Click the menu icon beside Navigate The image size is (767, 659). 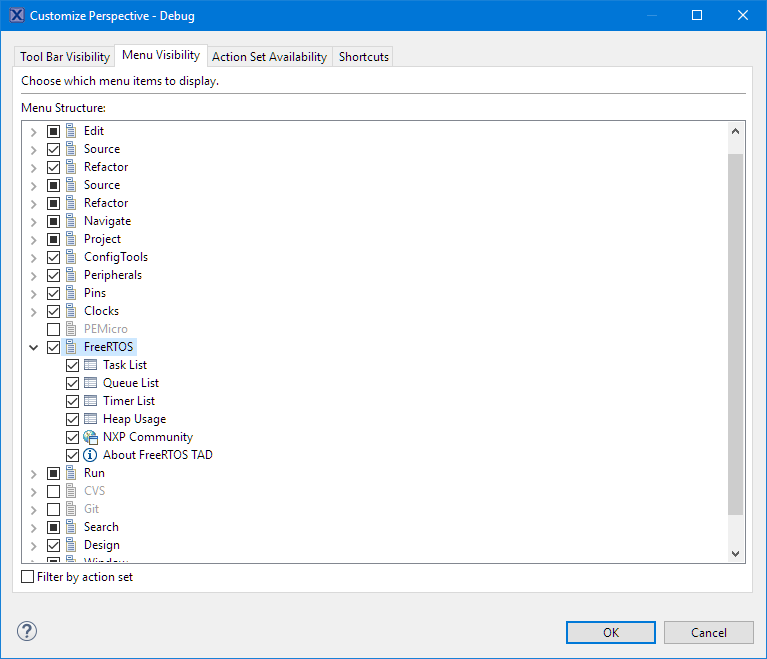tap(71, 221)
